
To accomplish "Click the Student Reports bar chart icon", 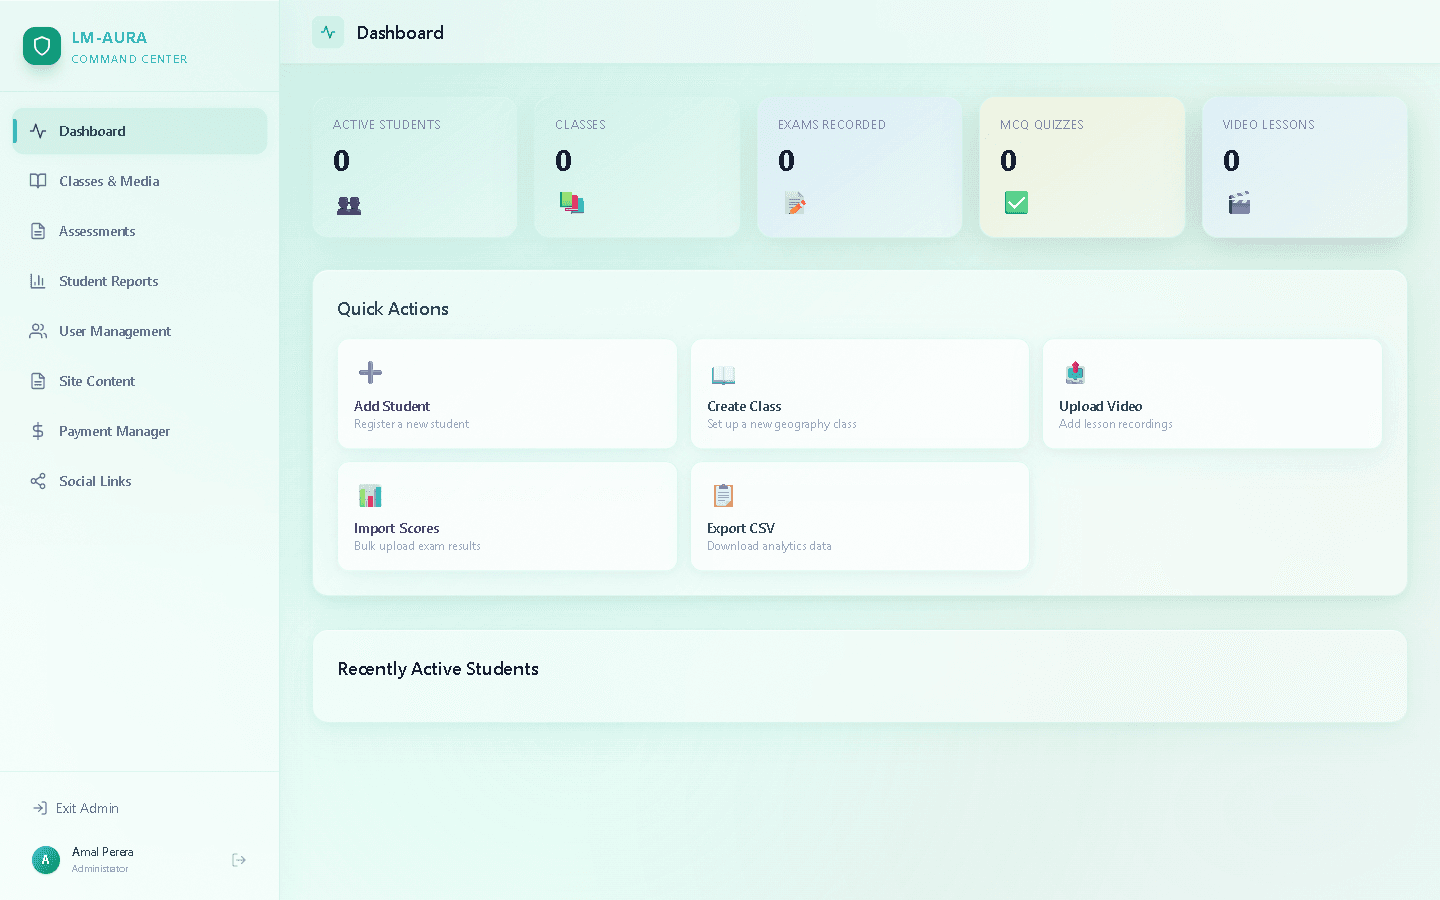I will click(x=38, y=281).
